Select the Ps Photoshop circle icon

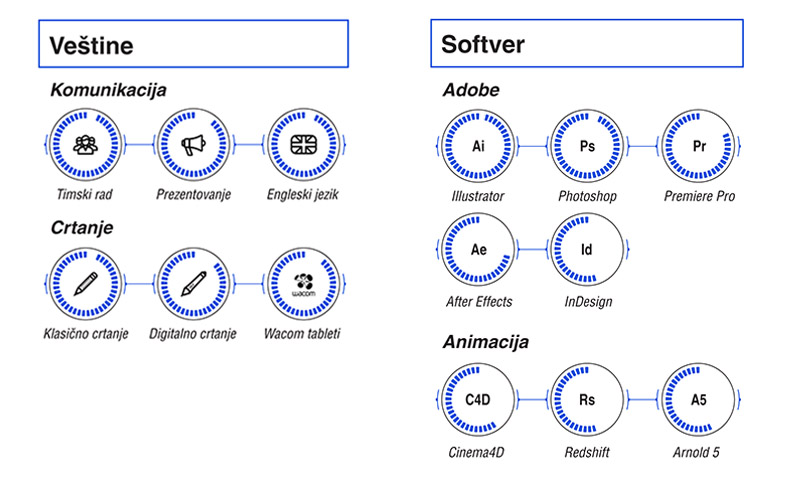pos(587,146)
